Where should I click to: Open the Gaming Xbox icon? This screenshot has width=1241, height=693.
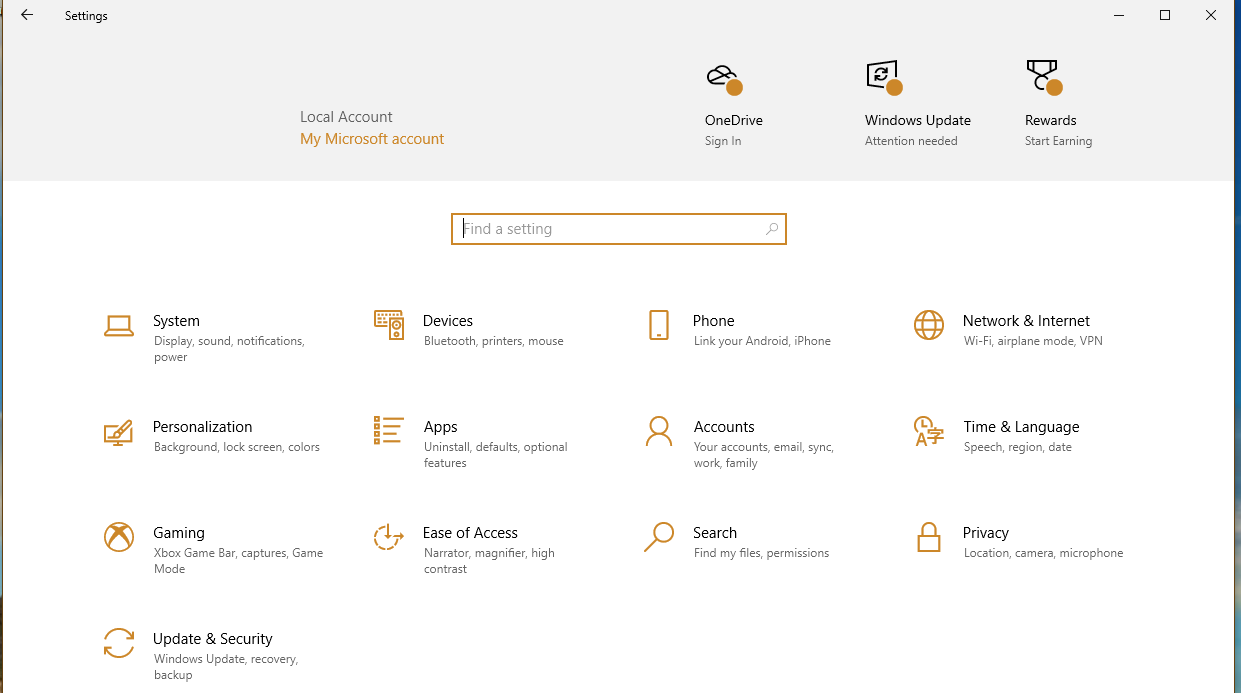(119, 537)
